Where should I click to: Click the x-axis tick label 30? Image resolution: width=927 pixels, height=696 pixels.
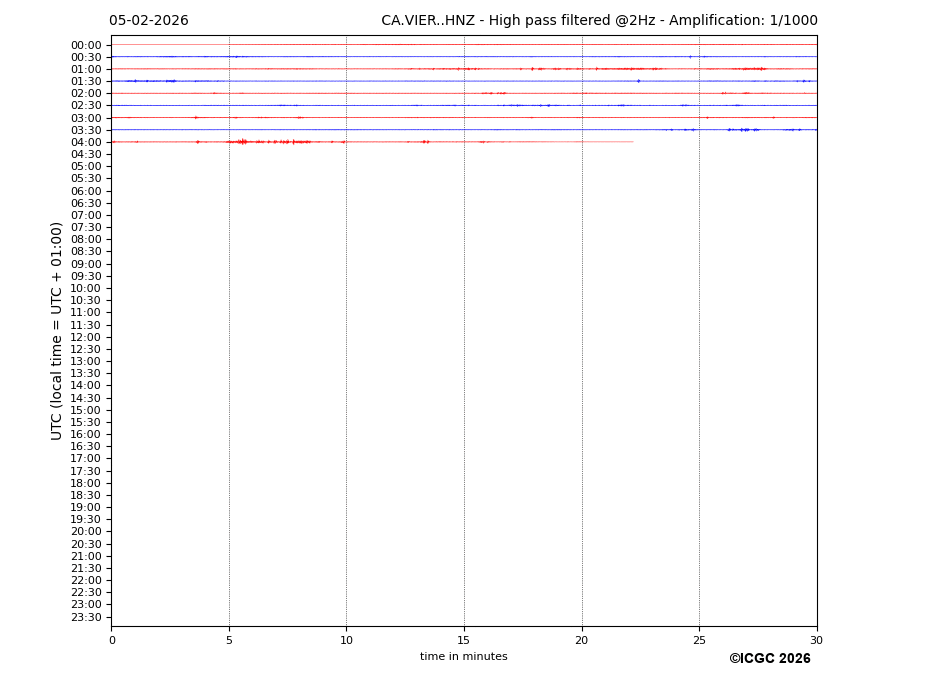click(816, 640)
